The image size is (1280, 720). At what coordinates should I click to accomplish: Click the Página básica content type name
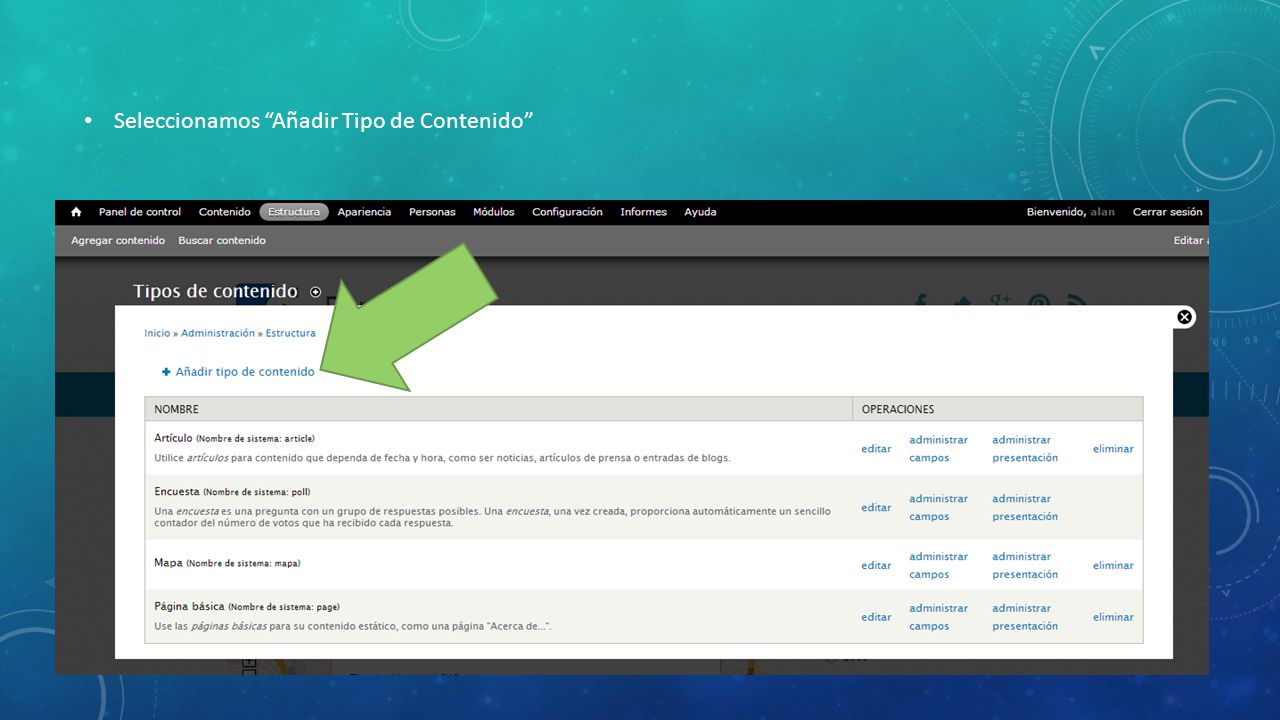click(189, 606)
